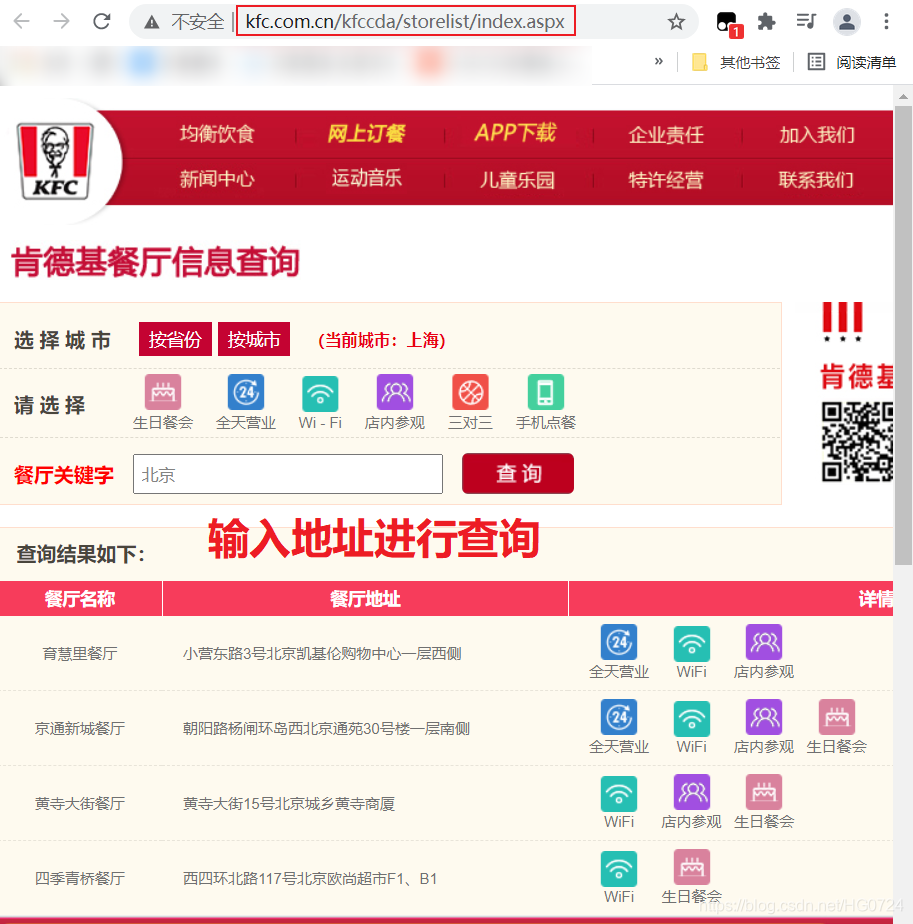Open APP下载 menu item

[x=515, y=133]
